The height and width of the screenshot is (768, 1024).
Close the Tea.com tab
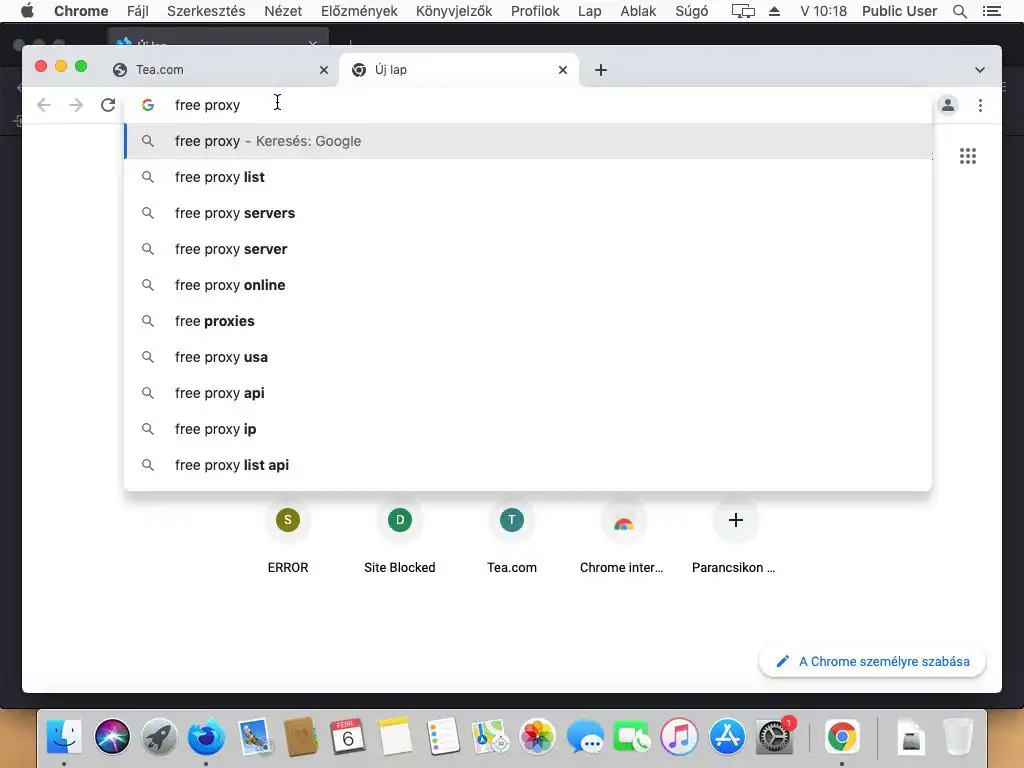click(324, 70)
